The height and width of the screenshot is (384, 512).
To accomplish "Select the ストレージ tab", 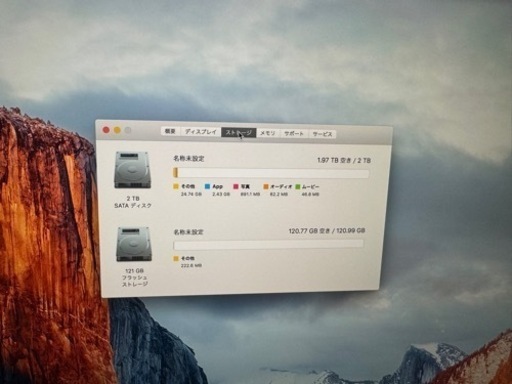I will point(239,133).
